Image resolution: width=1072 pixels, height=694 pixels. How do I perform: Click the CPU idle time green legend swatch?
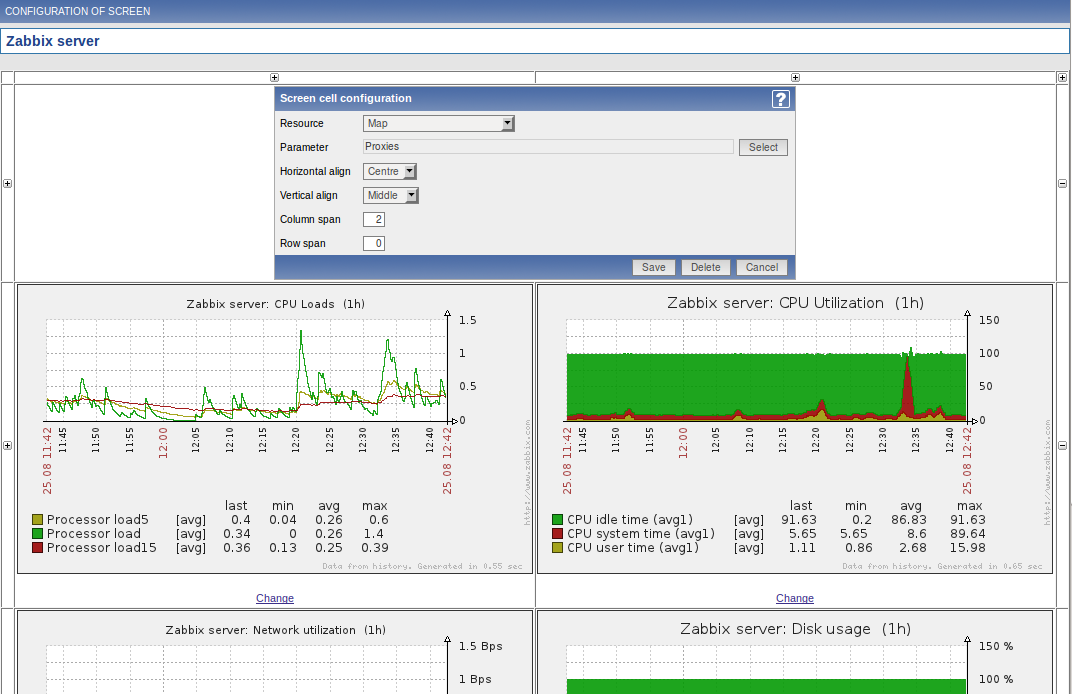pos(557,520)
